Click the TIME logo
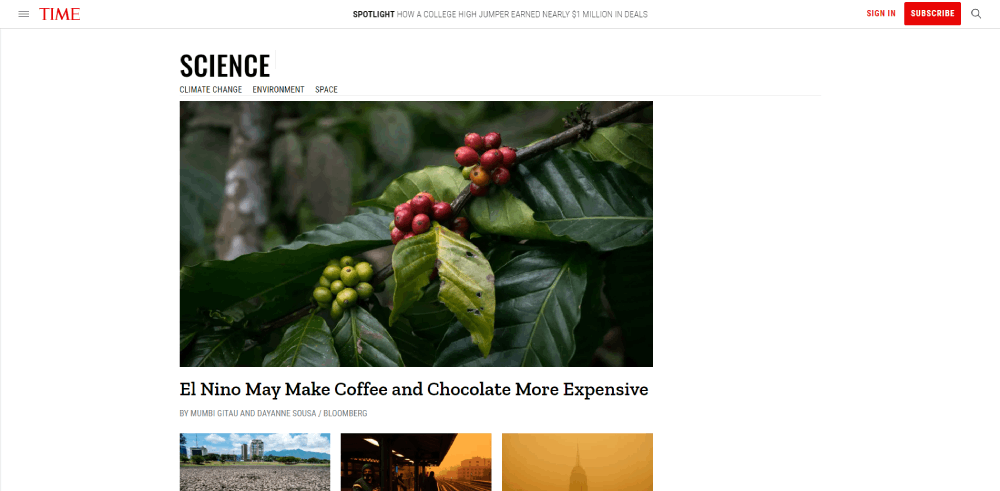Viewport: 1000px width, 491px height. click(x=59, y=14)
